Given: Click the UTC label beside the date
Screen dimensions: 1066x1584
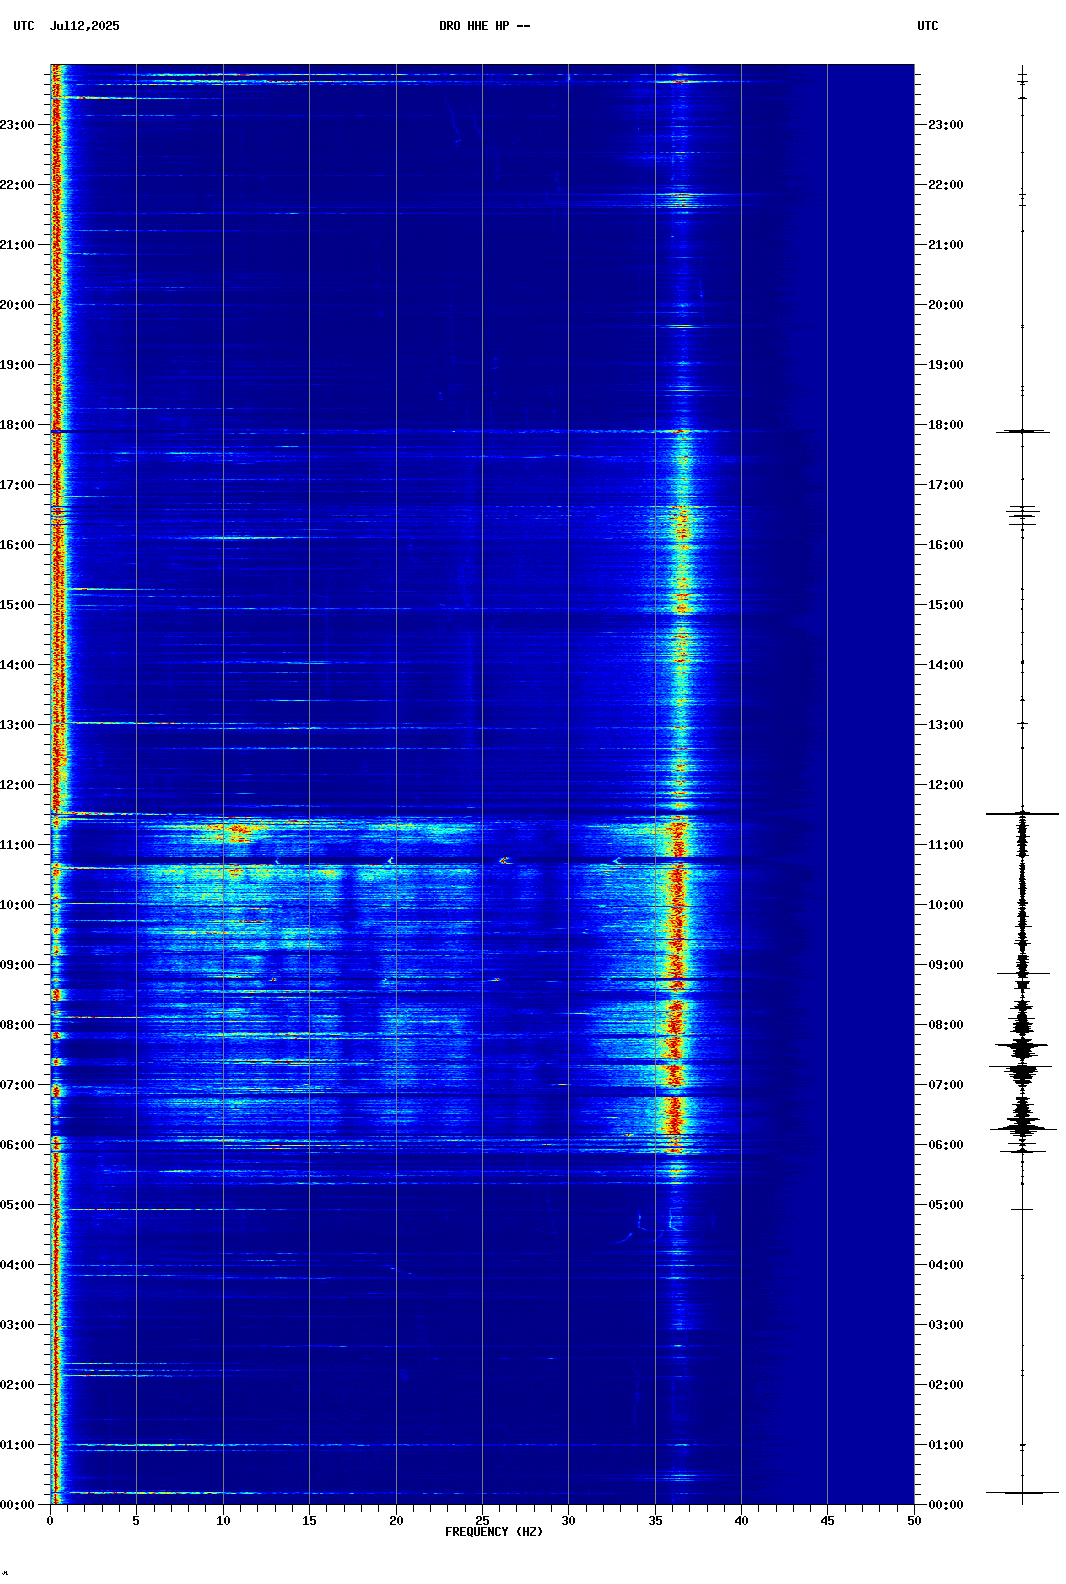Looking at the screenshot, I should [x=24, y=26].
